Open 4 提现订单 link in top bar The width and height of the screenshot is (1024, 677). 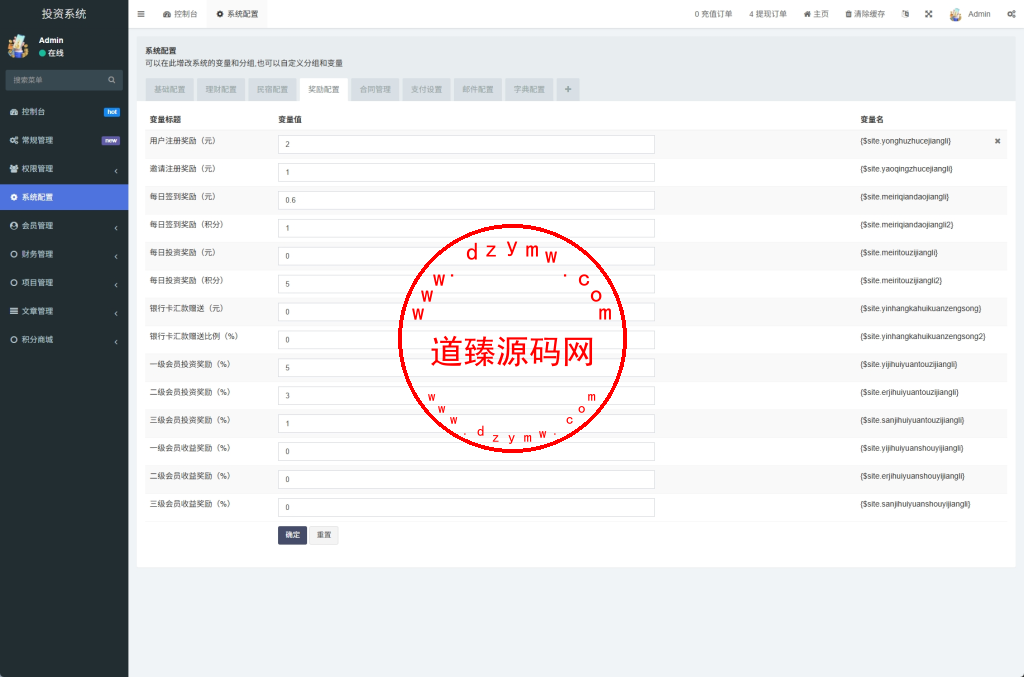pyautogui.click(x=768, y=14)
